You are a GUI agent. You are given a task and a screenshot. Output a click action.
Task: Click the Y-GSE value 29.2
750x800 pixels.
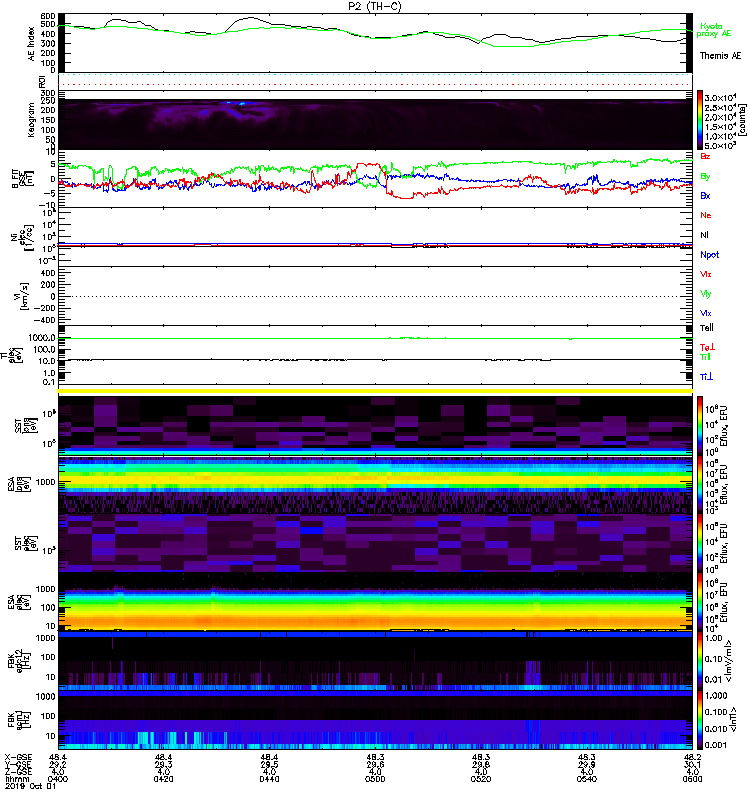(x=58, y=765)
